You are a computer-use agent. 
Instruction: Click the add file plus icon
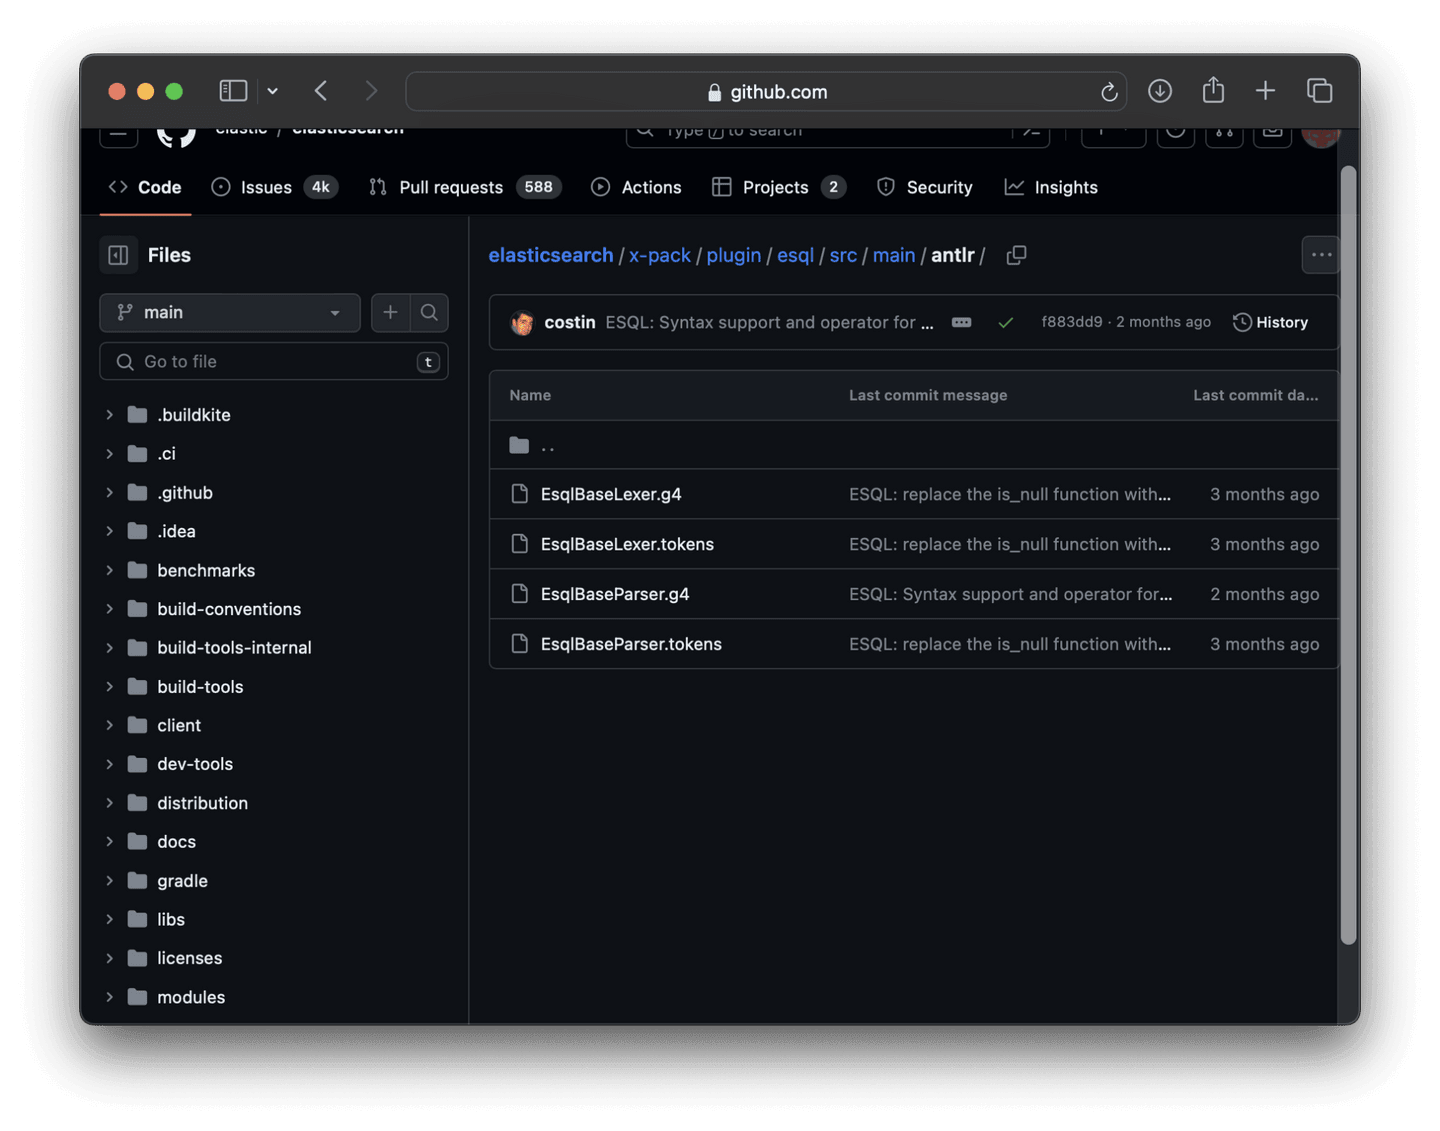click(390, 313)
